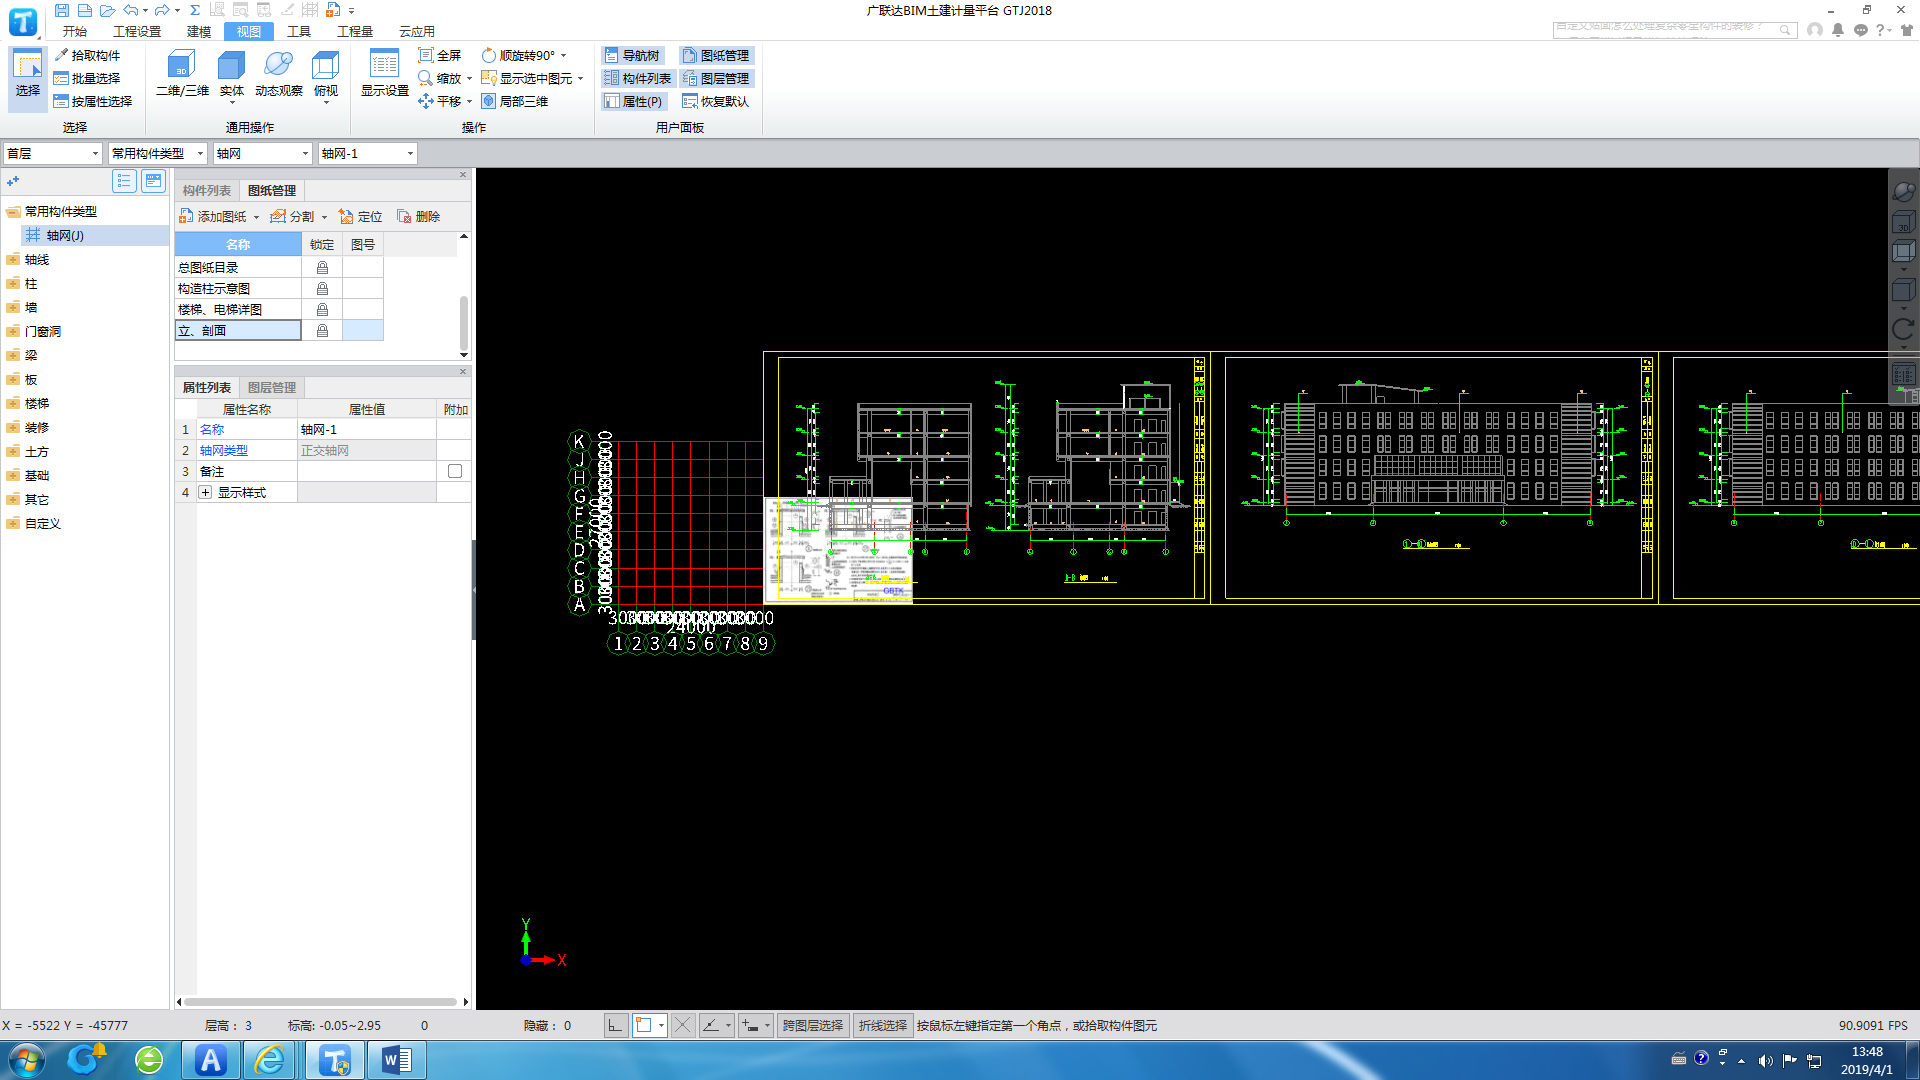The width and height of the screenshot is (1920, 1080).
Task: Open the 云应用 ribbon tab
Action: click(417, 31)
